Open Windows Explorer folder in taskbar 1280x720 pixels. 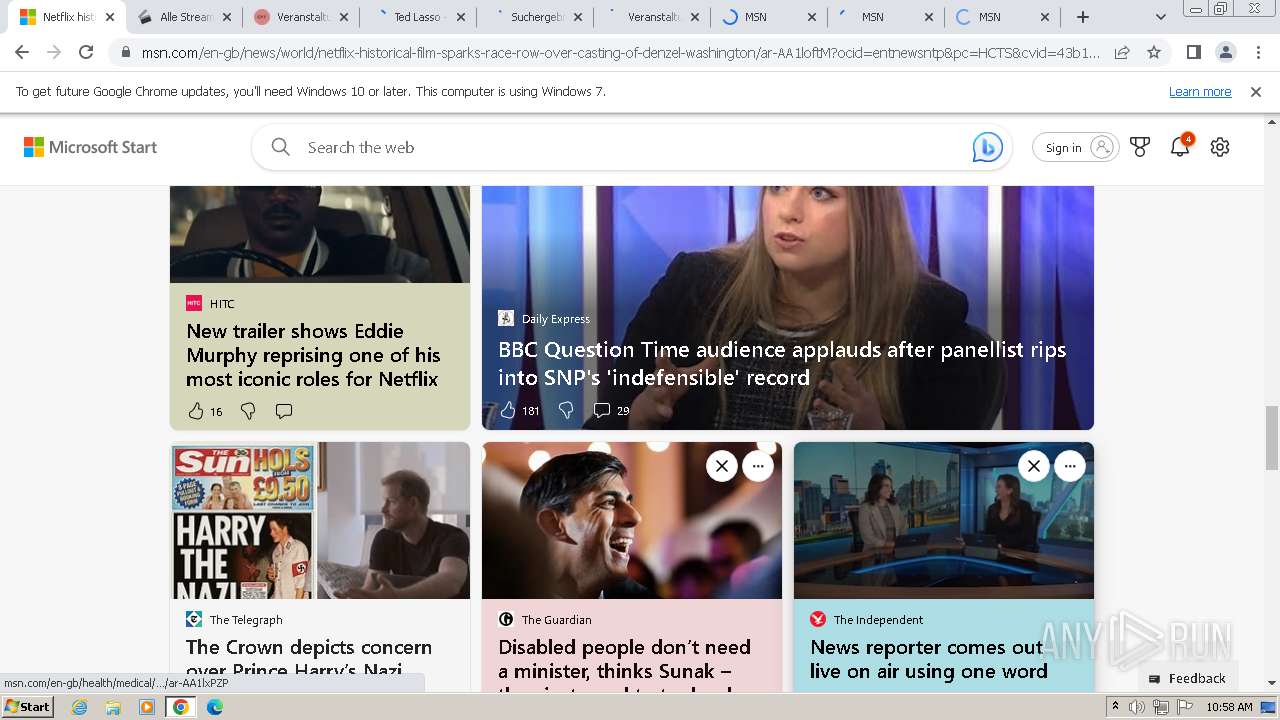click(x=113, y=707)
